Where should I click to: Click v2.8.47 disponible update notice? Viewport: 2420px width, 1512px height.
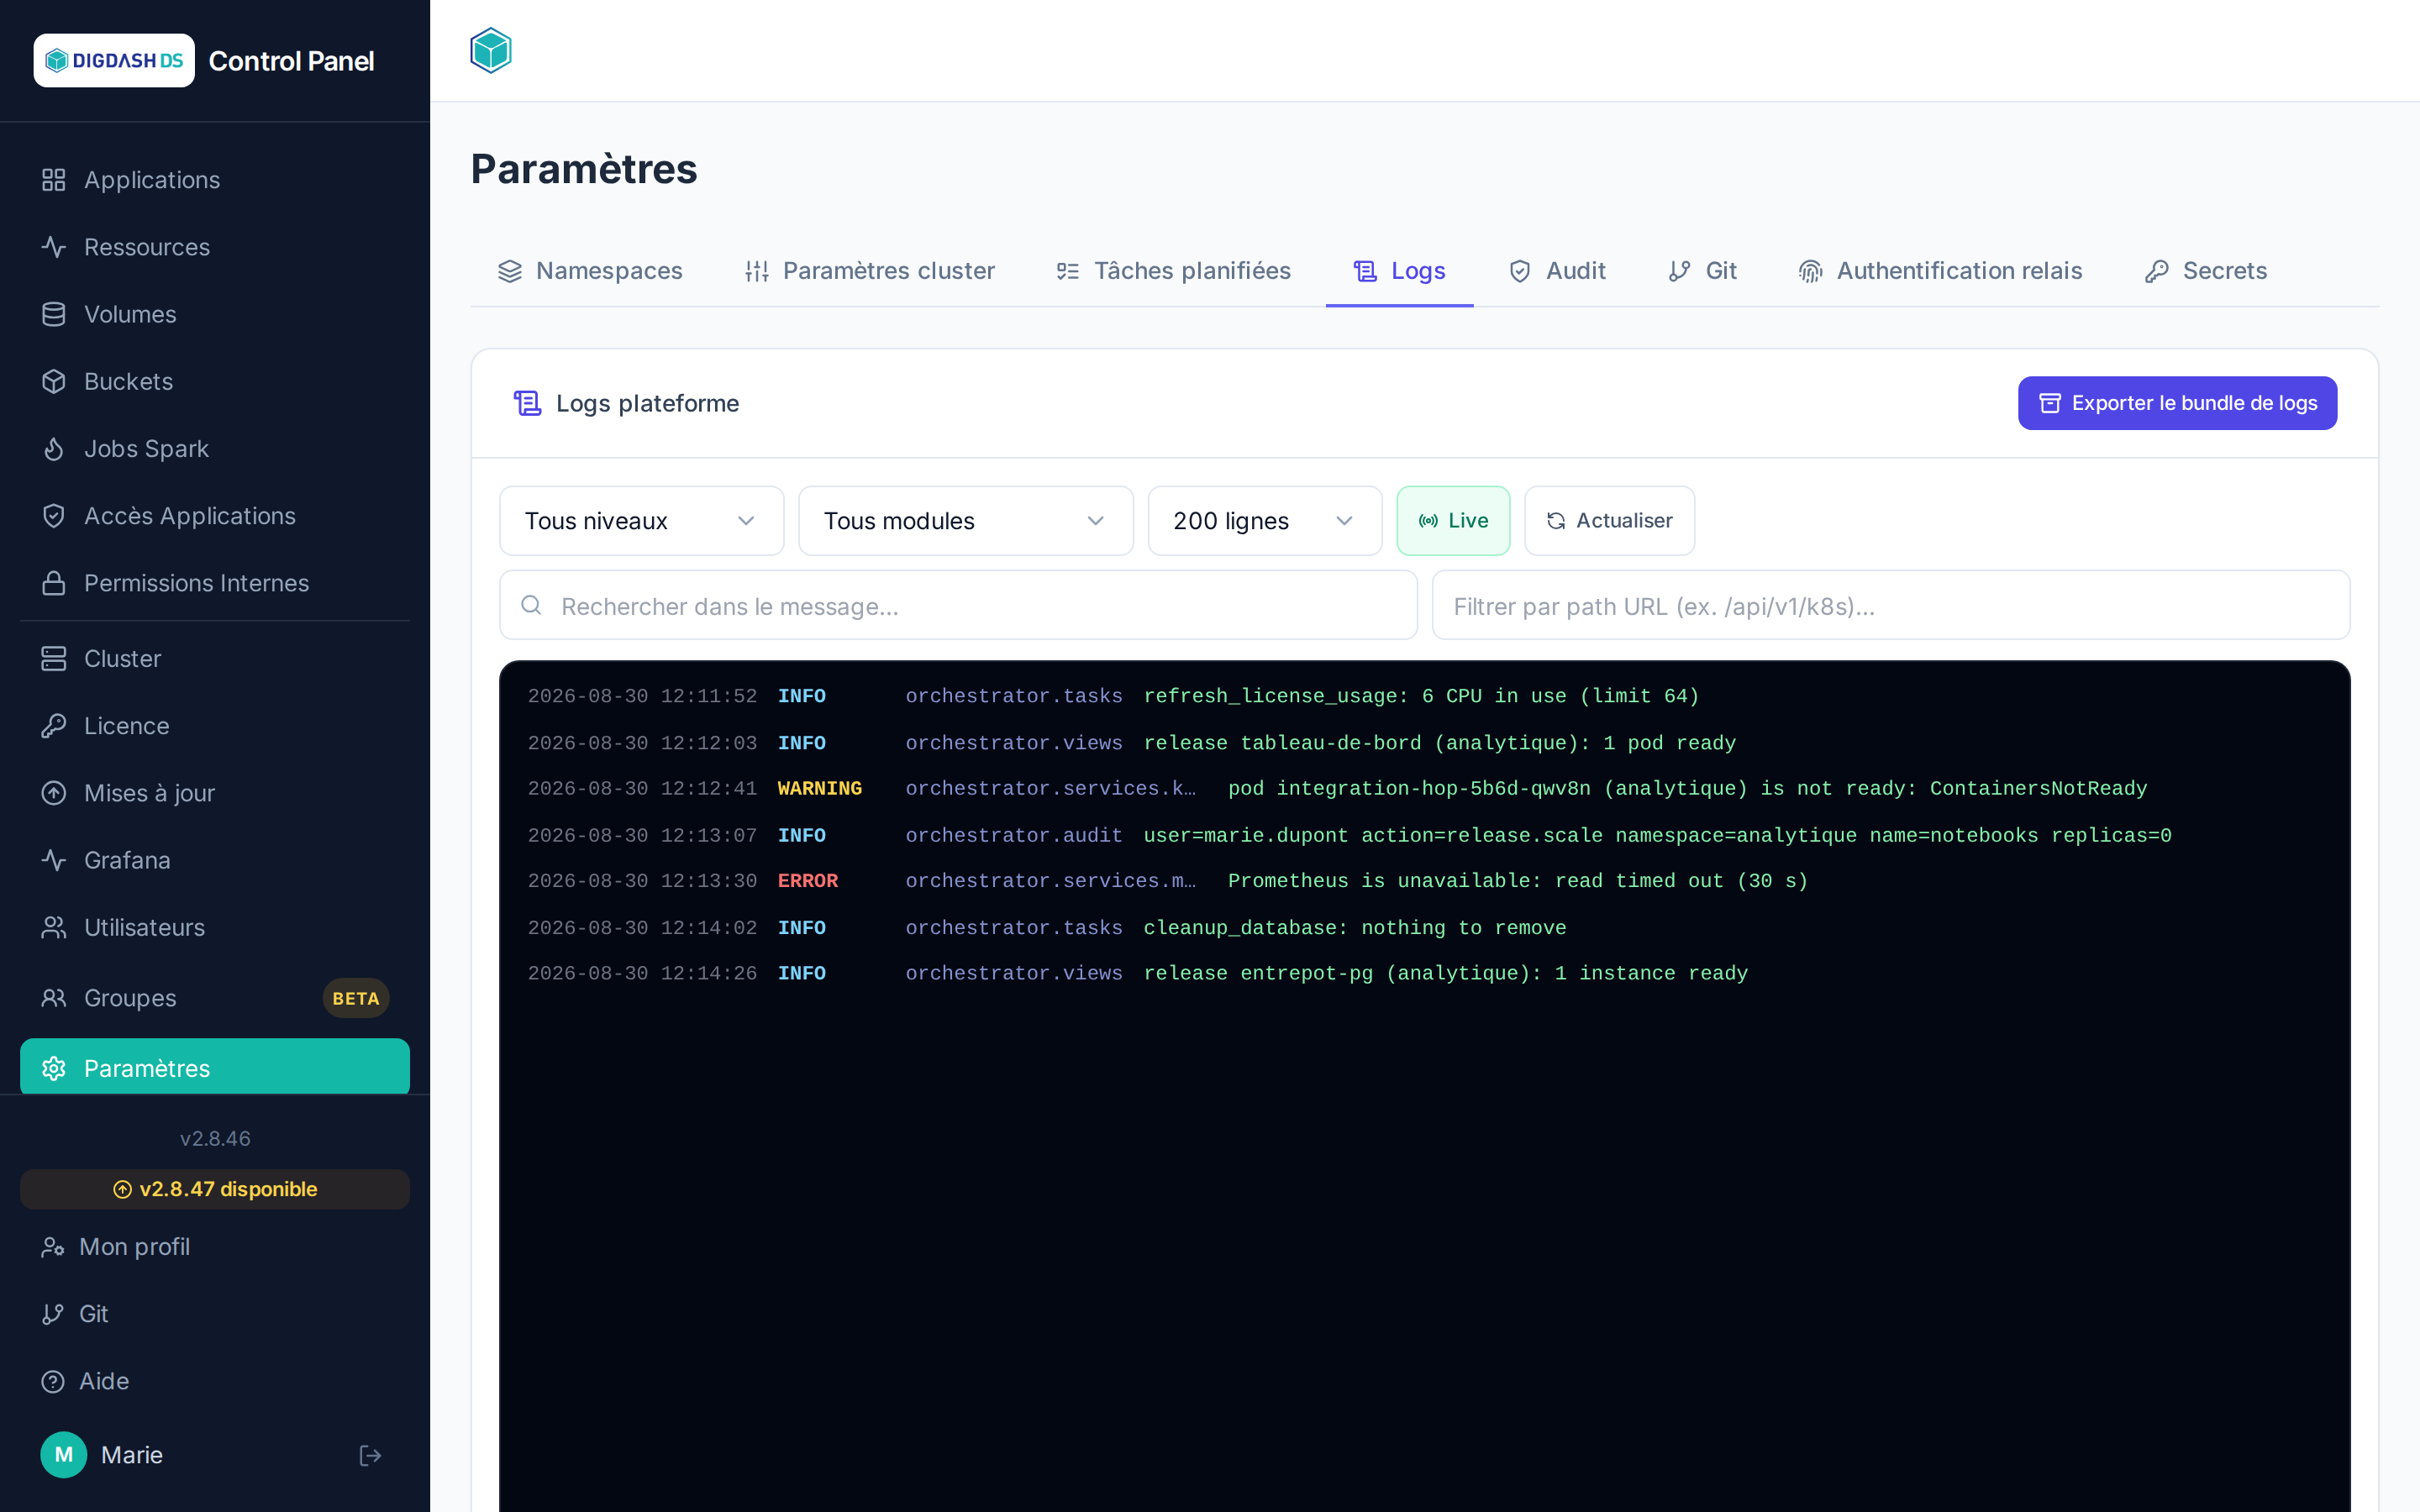215,1189
